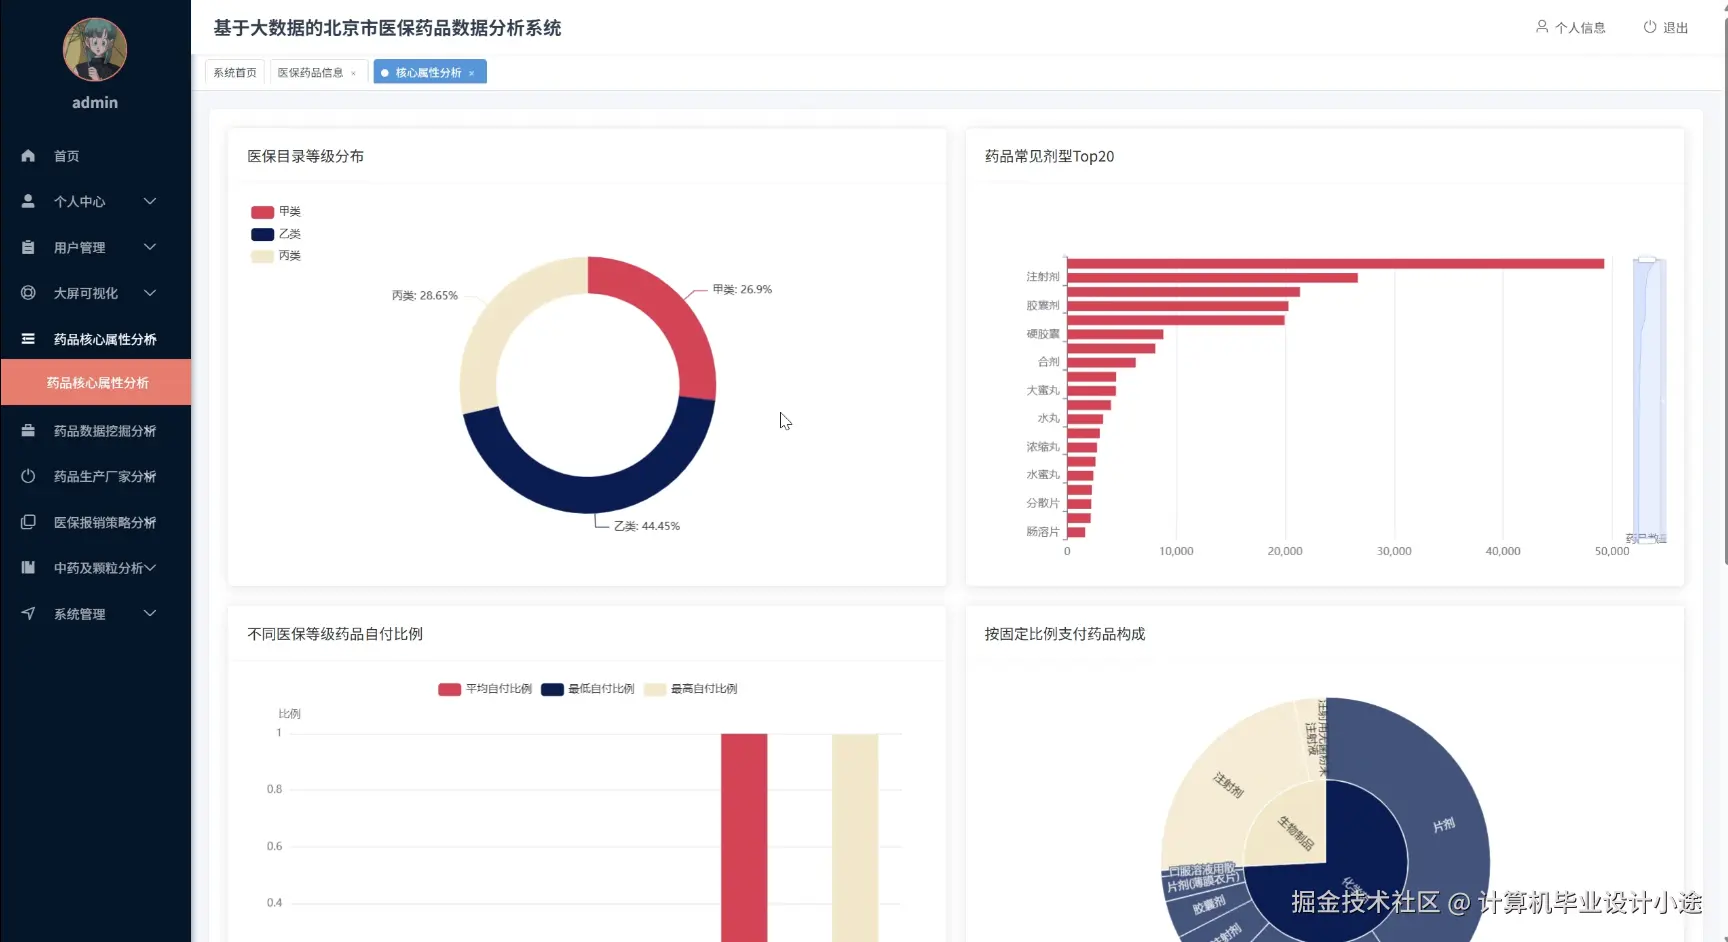Select the highlighted 药品核心属性分析 submenu item
Screen dimensions: 1728x942
(x=96, y=383)
